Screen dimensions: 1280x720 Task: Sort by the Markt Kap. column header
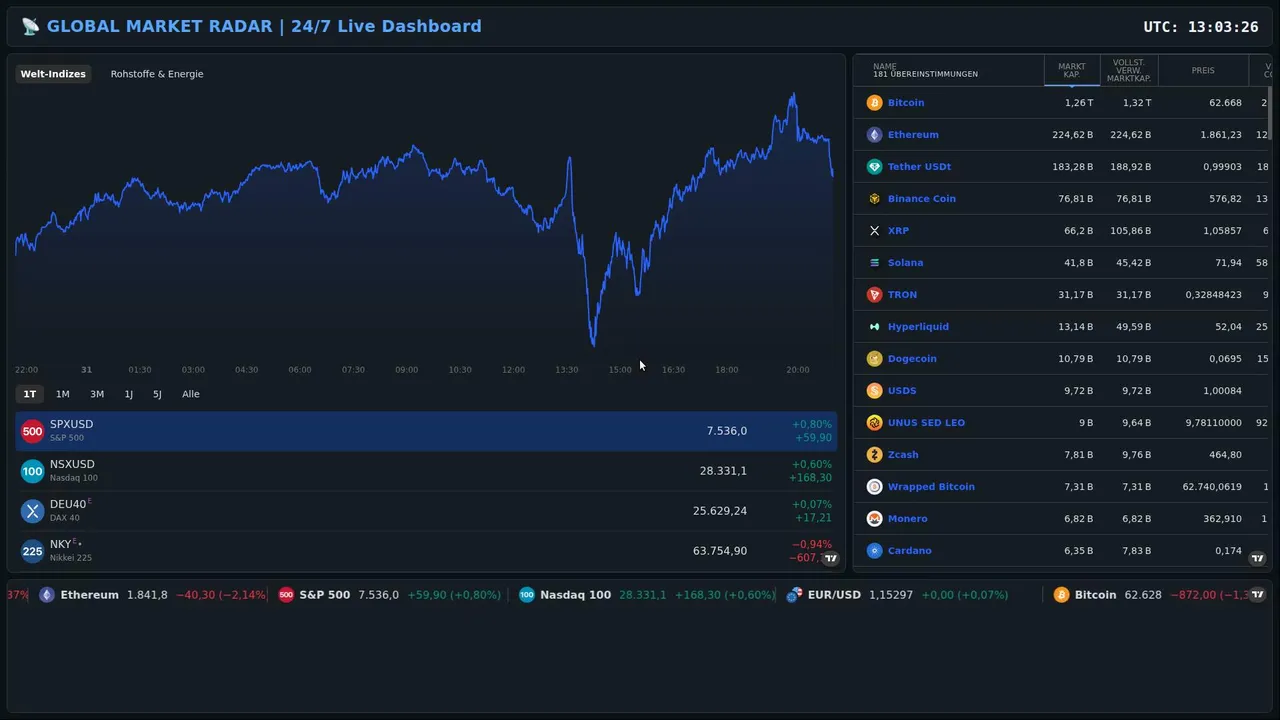click(1072, 71)
